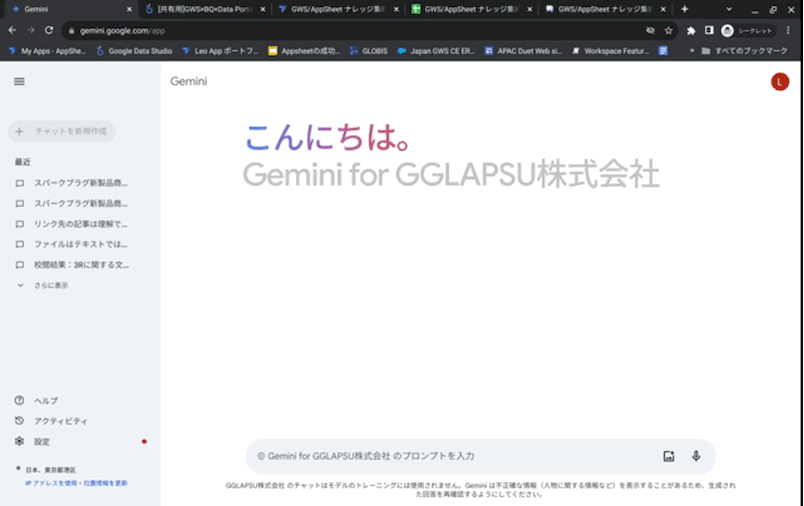Click the 最近 recent section label

click(23, 162)
